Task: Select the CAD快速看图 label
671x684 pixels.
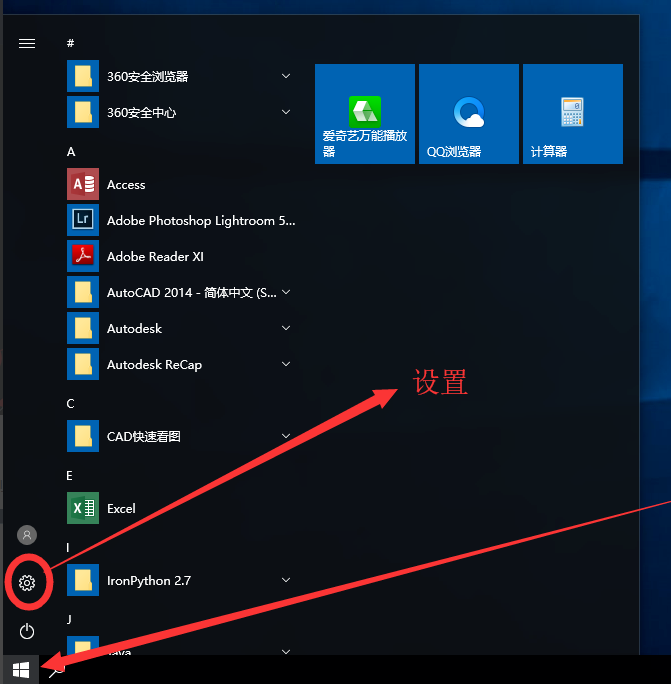Action: tap(144, 436)
